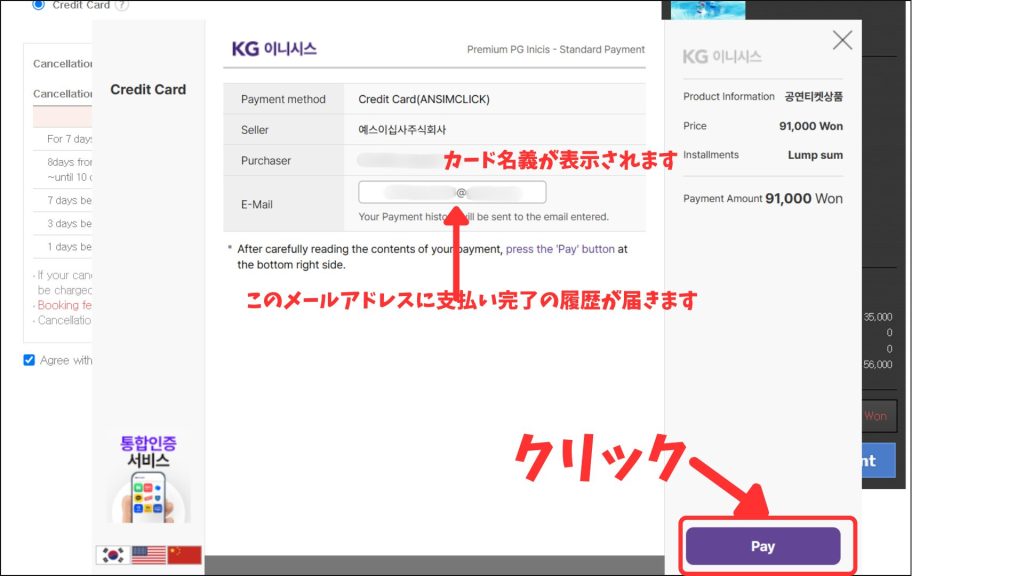
Task: Open the integrated authentication service banner
Action: tap(148, 480)
